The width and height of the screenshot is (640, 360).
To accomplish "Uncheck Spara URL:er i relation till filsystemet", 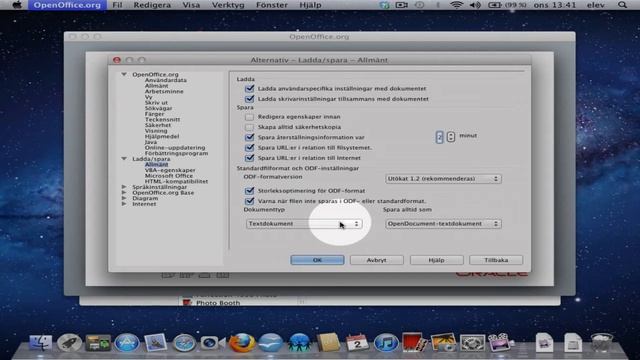I will pos(249,147).
